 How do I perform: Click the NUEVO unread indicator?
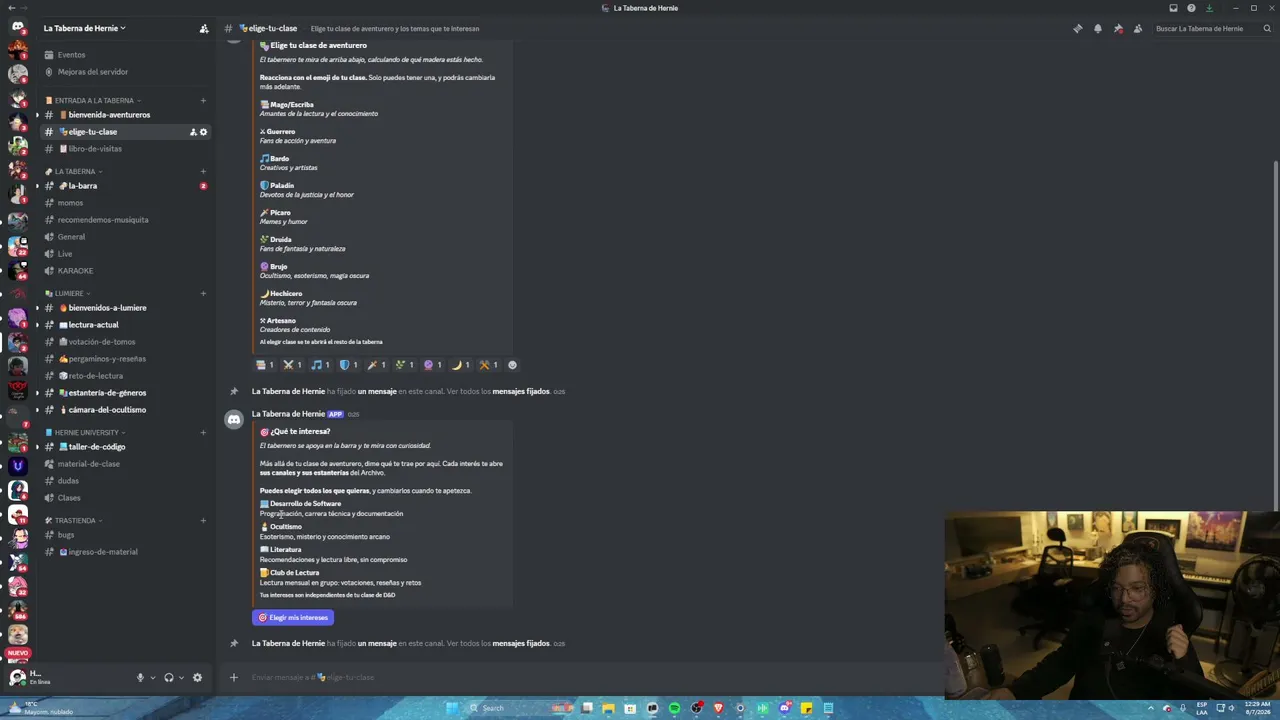17,653
